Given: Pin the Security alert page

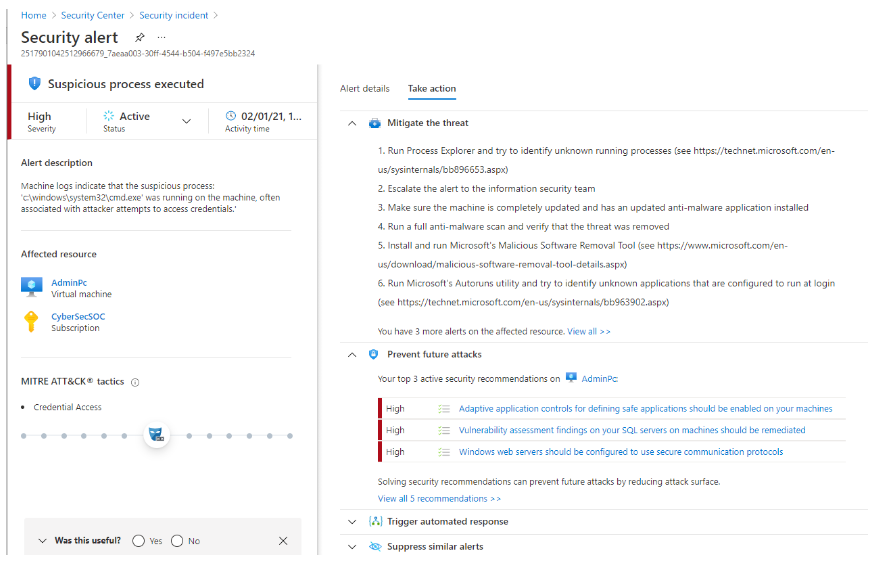Looking at the screenshot, I should [x=140, y=38].
